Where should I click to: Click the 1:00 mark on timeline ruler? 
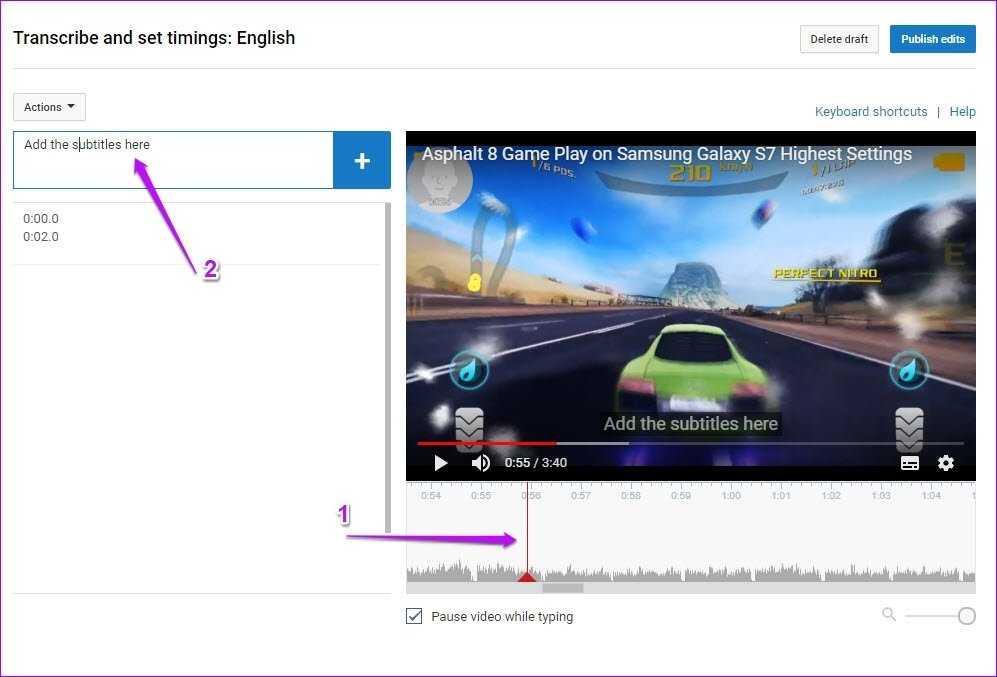tap(731, 496)
